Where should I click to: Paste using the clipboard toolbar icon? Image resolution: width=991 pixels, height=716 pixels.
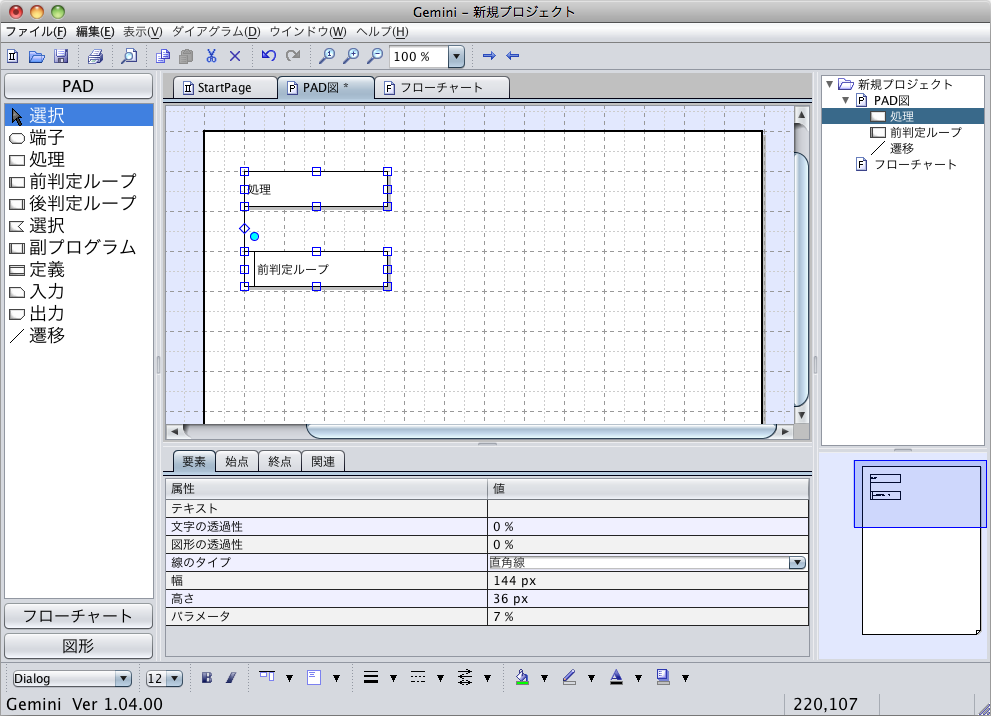click(x=186, y=56)
